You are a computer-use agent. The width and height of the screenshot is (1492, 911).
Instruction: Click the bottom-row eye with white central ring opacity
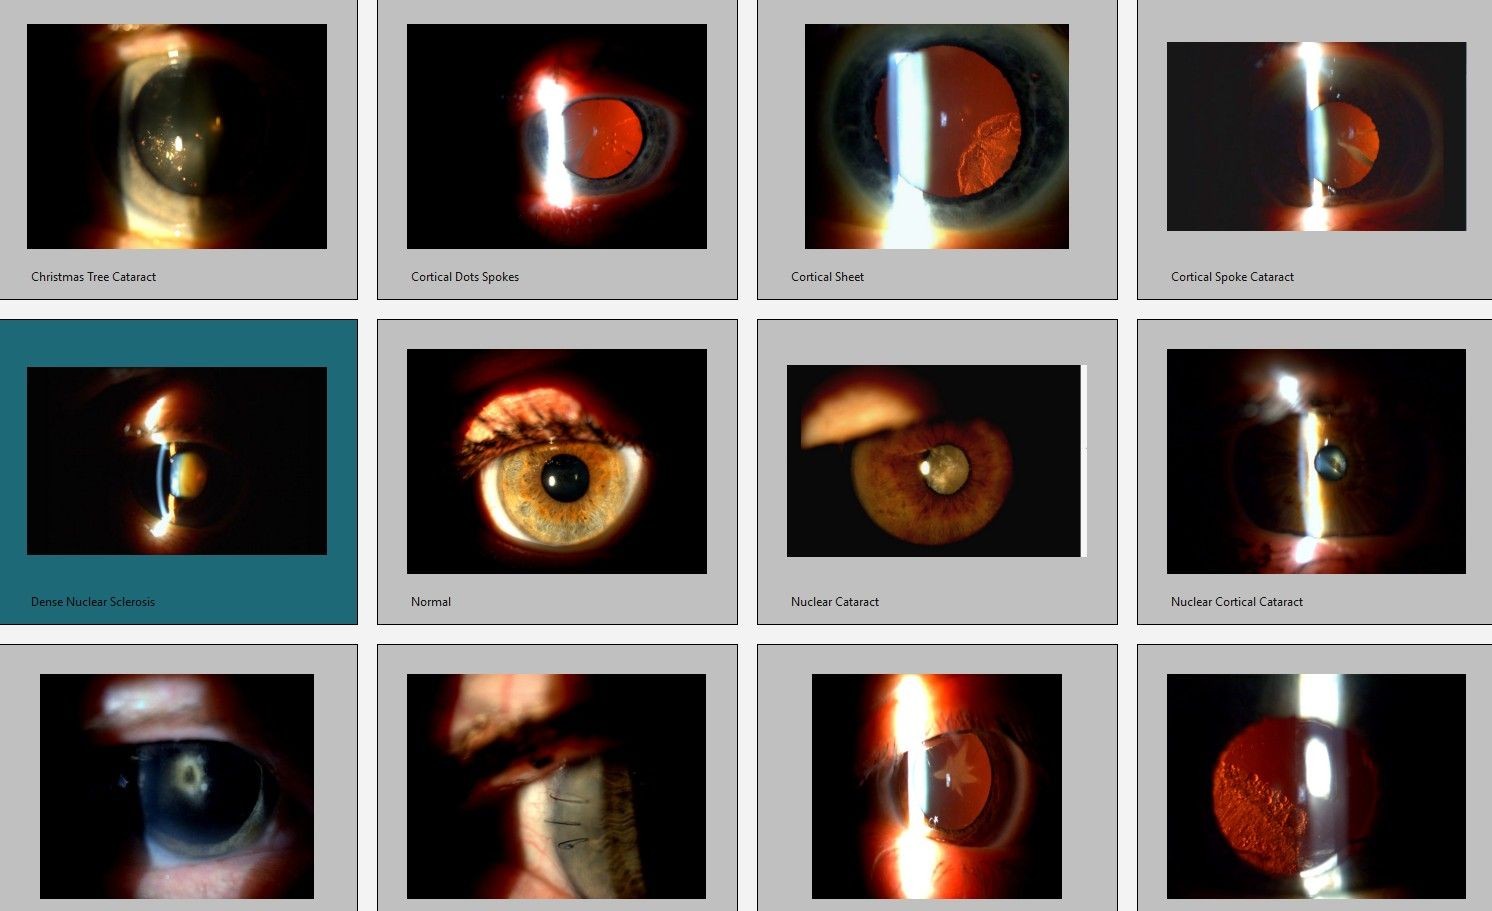pyautogui.click(x=177, y=786)
